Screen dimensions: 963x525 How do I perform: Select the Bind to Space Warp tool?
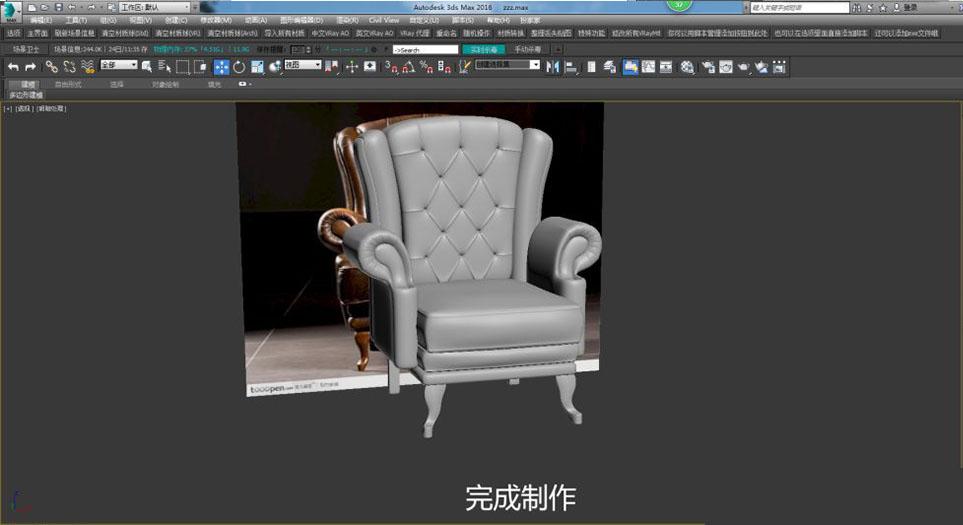pos(88,67)
